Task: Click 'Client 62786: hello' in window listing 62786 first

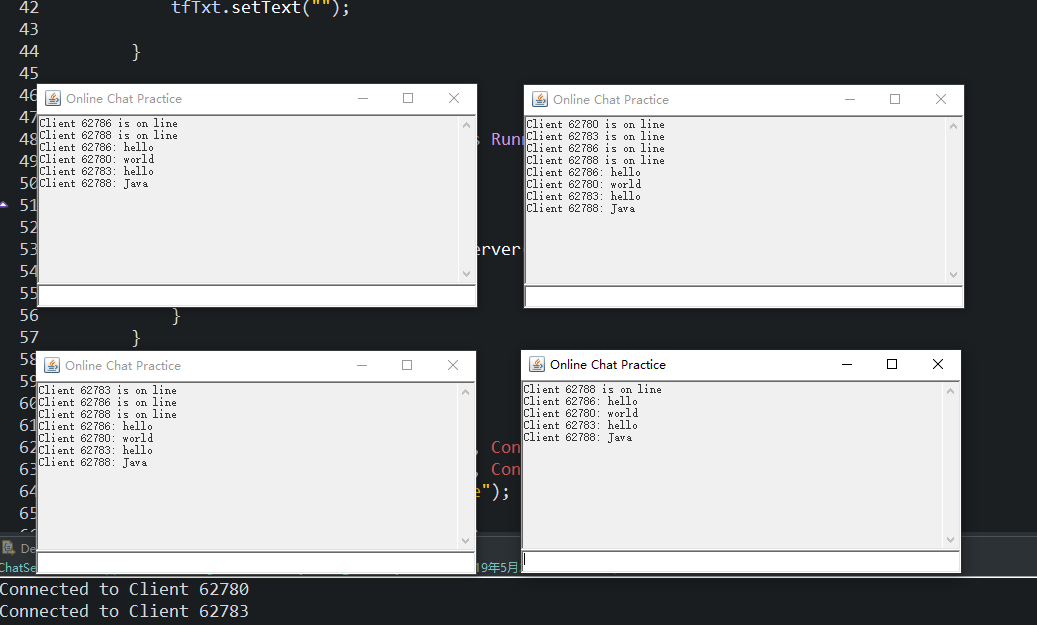Action: (x=96, y=147)
